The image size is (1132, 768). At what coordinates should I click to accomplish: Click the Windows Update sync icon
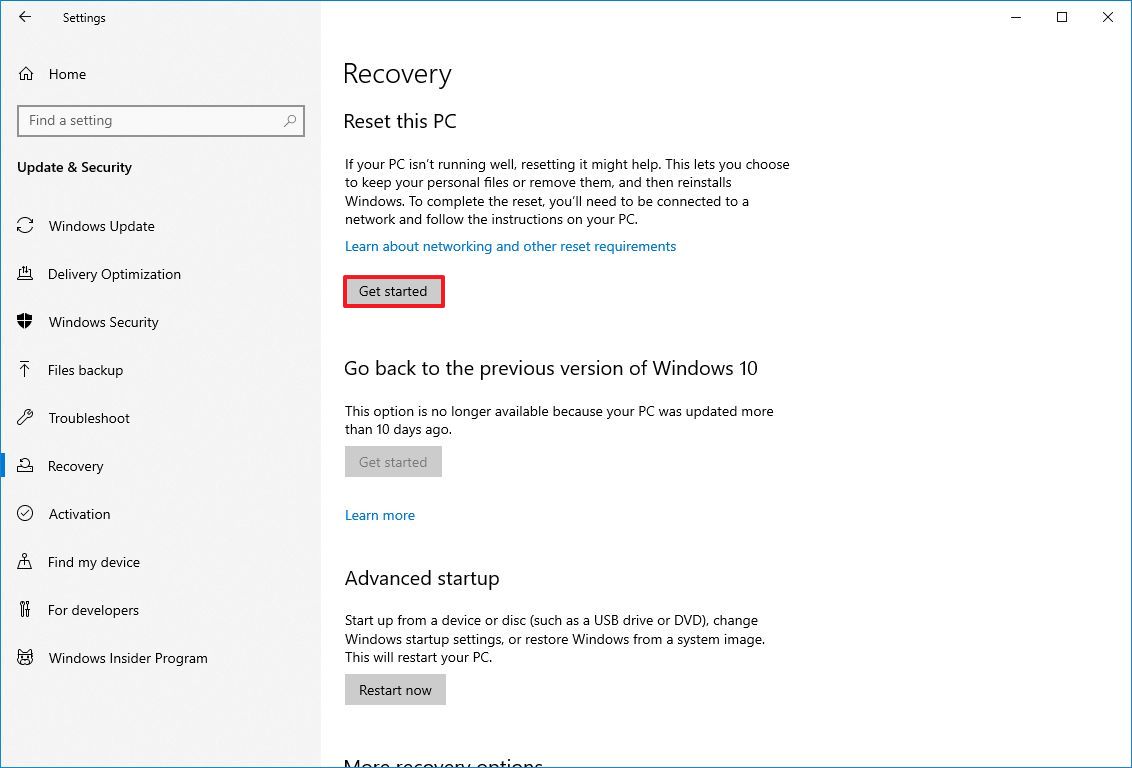click(26, 226)
